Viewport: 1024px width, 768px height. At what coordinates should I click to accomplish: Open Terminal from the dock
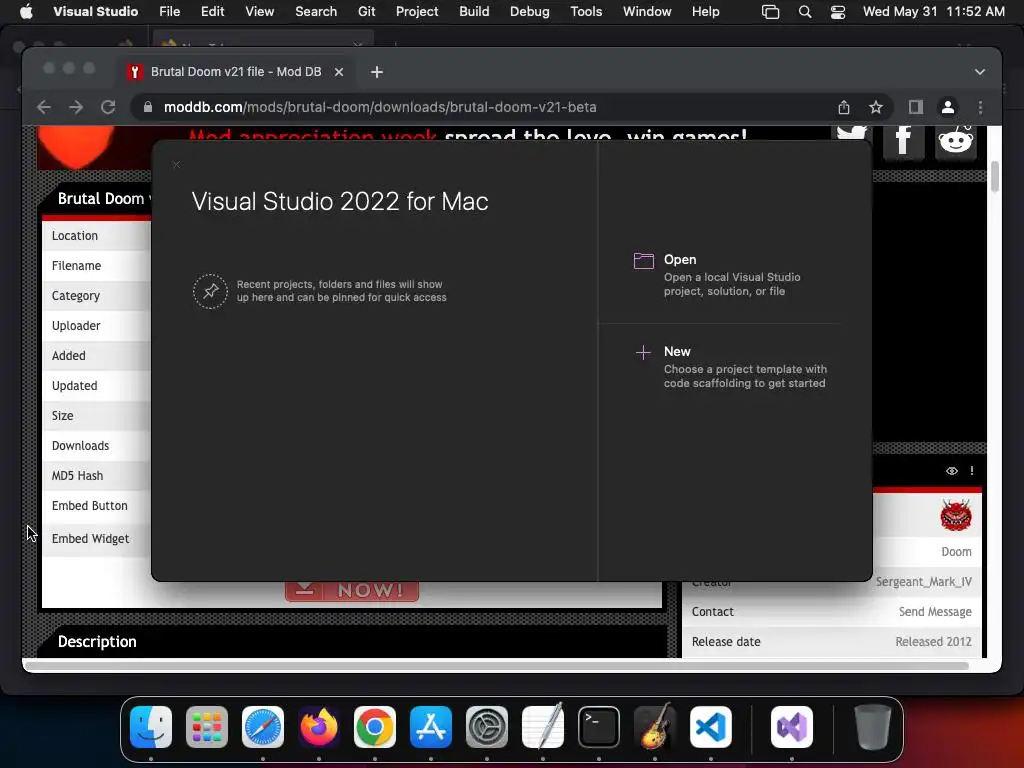click(x=599, y=727)
